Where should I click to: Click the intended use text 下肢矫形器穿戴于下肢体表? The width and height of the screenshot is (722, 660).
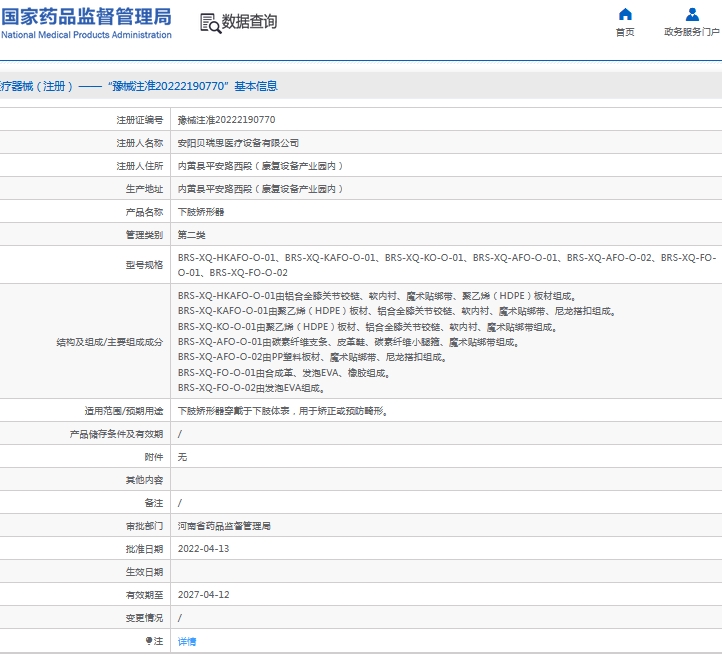tap(284, 411)
